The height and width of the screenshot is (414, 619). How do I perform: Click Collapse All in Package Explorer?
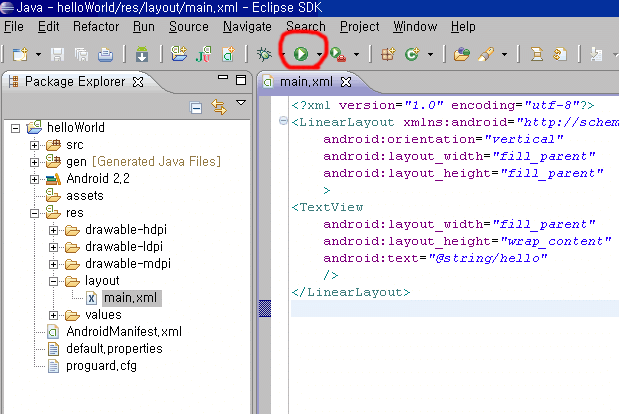pos(196,107)
